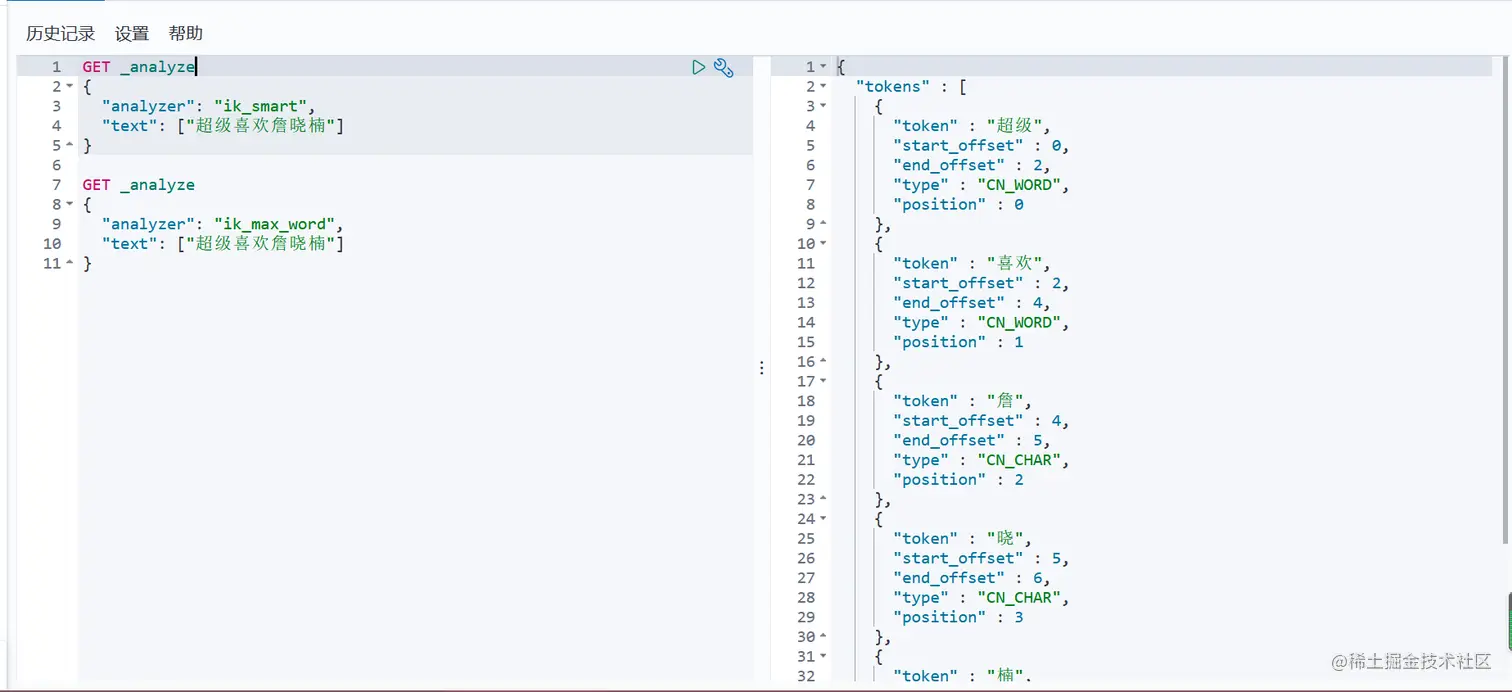The image size is (1512, 692).
Task: Open the 历史记录 menu
Action: tap(60, 33)
